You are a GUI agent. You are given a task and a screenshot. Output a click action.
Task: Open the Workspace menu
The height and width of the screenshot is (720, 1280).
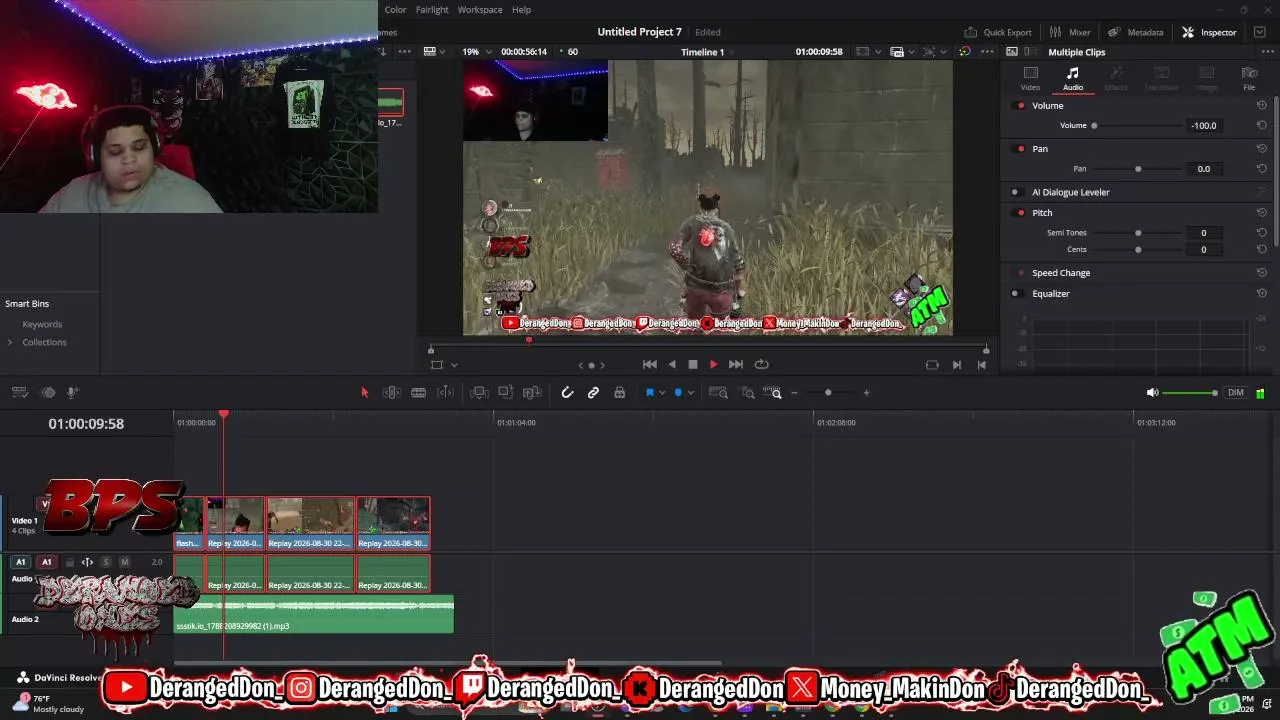point(480,10)
